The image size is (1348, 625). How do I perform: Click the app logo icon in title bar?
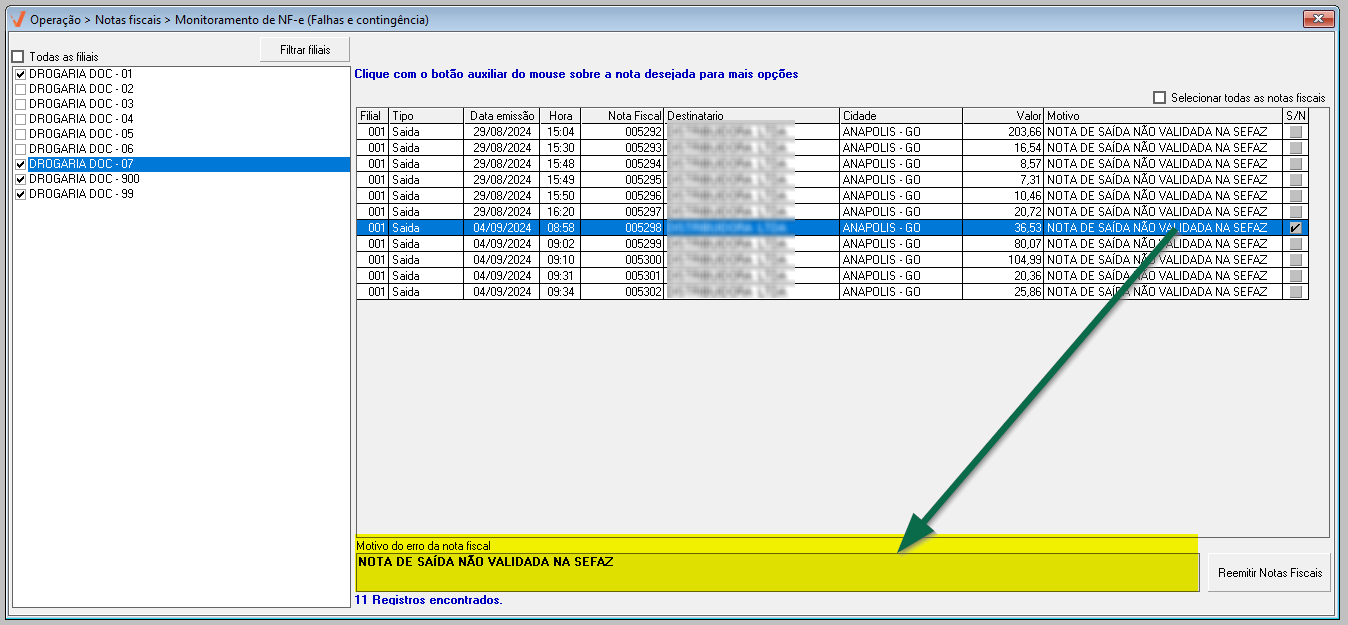click(x=17, y=19)
